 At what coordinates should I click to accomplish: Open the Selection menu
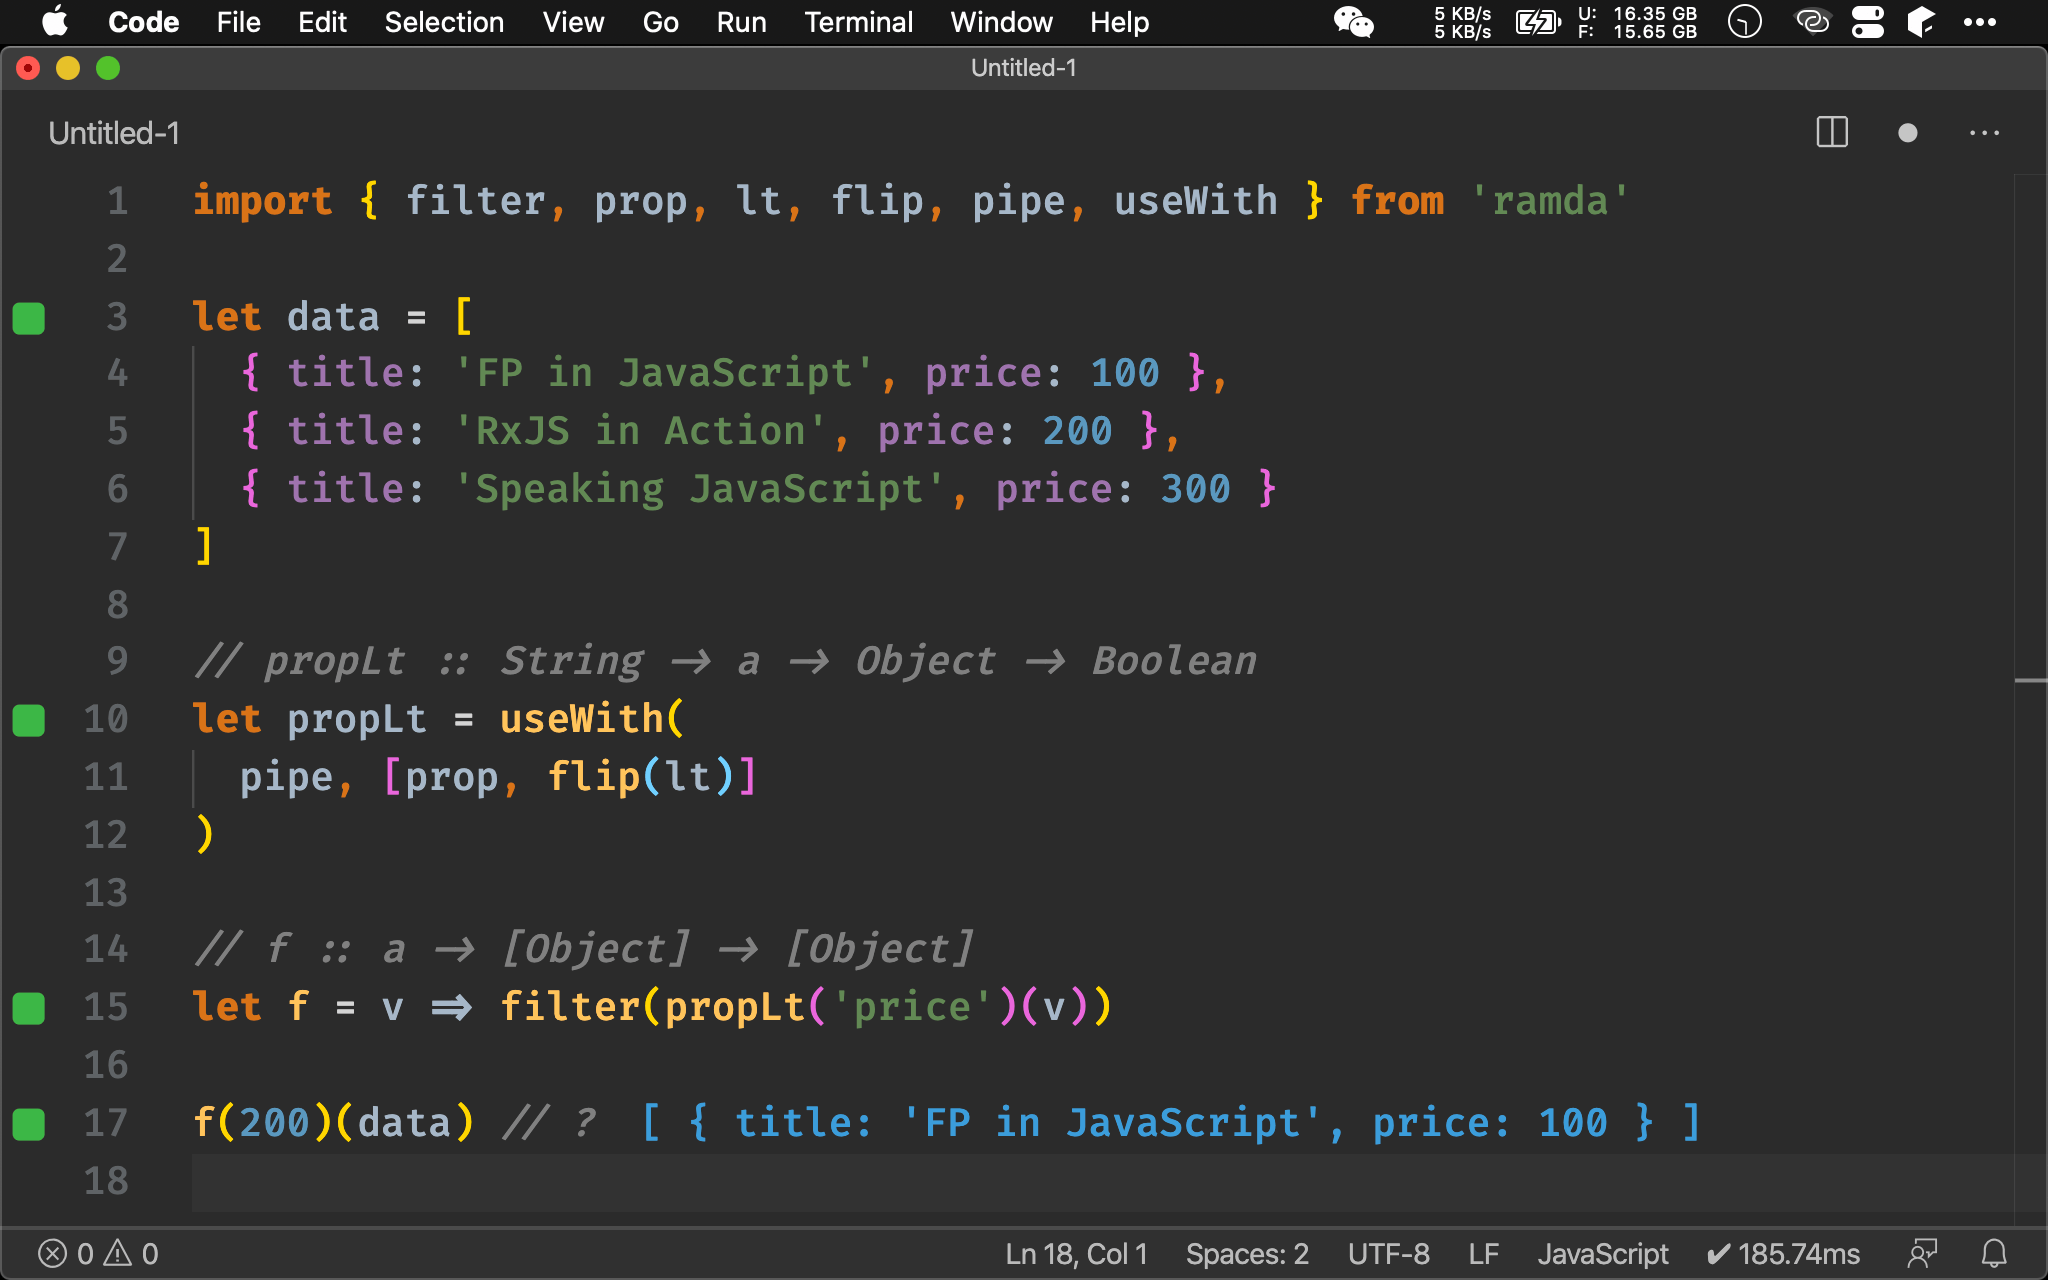(444, 22)
